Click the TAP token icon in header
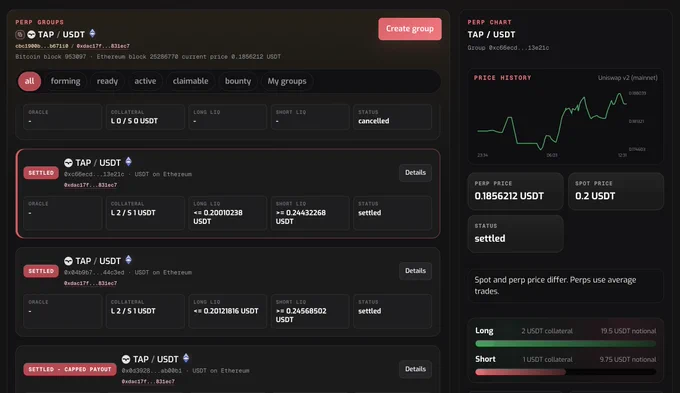Screen dimensions: 680x393 pyautogui.click(x=31, y=34)
